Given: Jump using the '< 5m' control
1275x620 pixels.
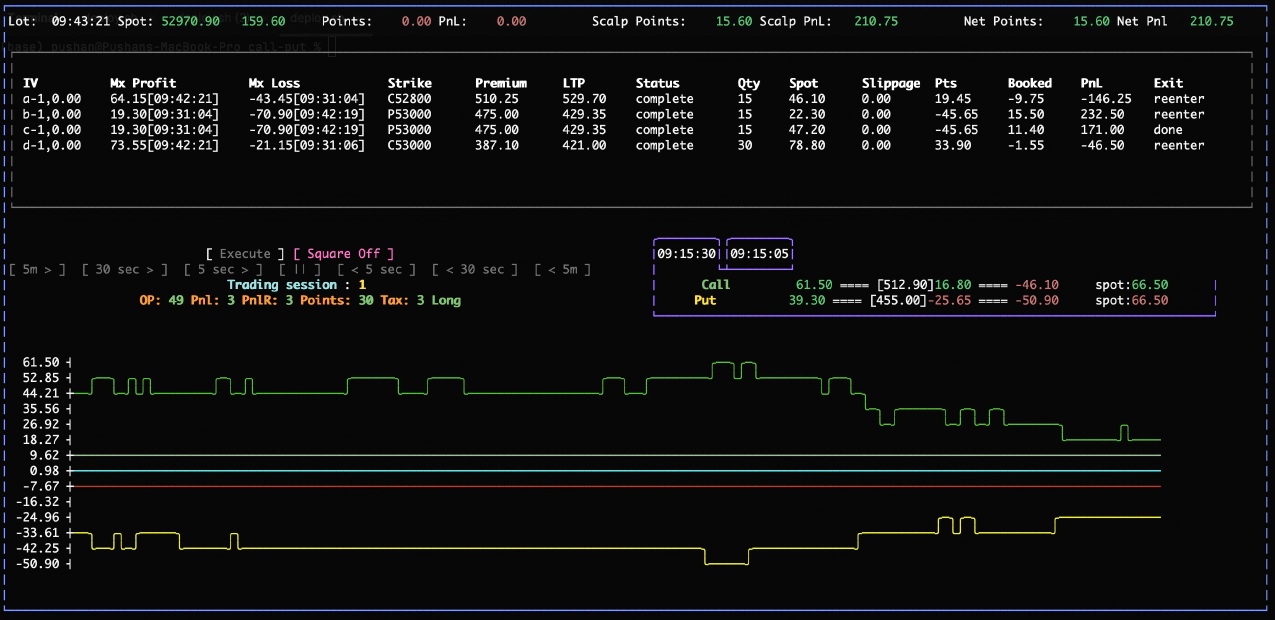Looking at the screenshot, I should click(x=562, y=269).
